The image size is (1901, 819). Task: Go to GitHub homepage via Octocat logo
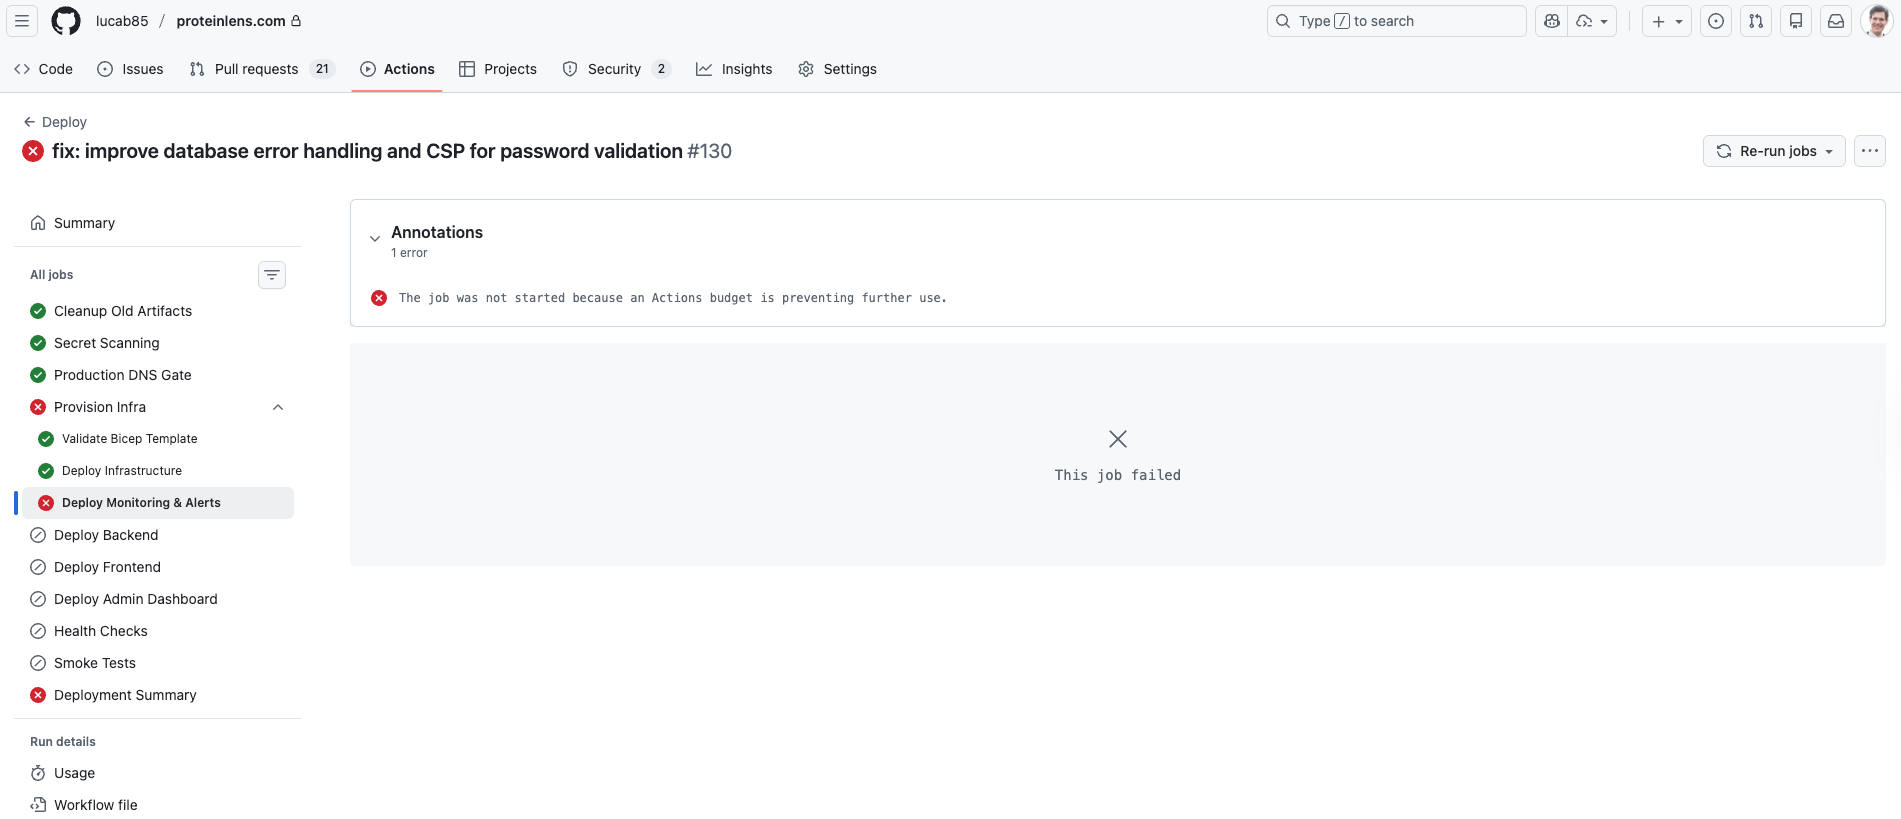[66, 21]
